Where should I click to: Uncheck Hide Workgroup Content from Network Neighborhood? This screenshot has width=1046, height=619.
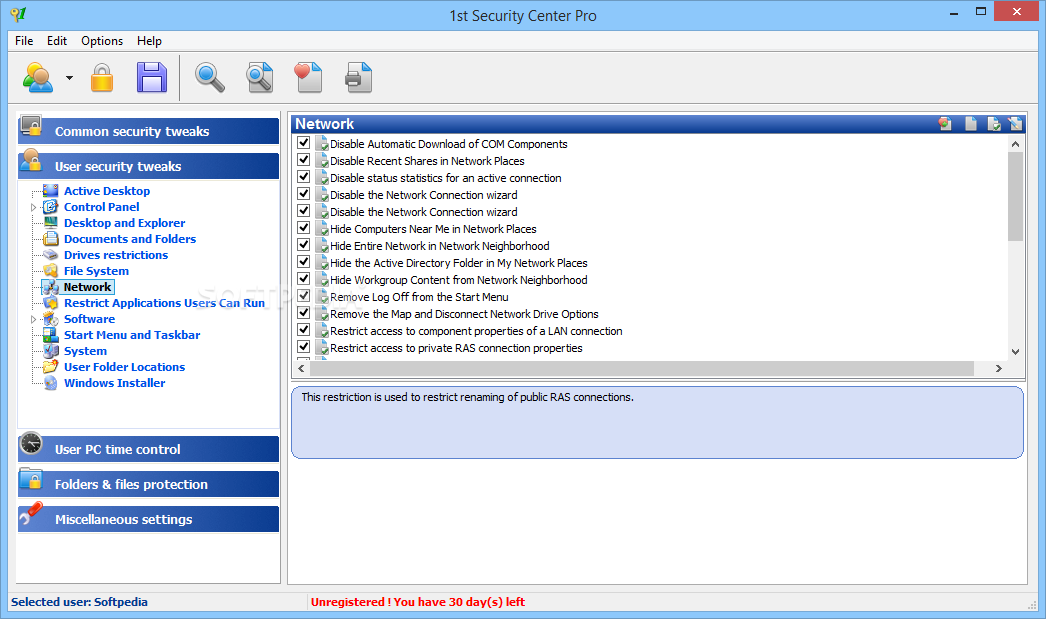pyautogui.click(x=304, y=279)
